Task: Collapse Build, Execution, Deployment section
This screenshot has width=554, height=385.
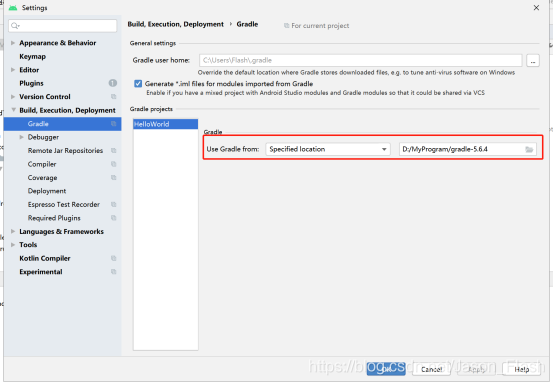Action: tap(13, 110)
